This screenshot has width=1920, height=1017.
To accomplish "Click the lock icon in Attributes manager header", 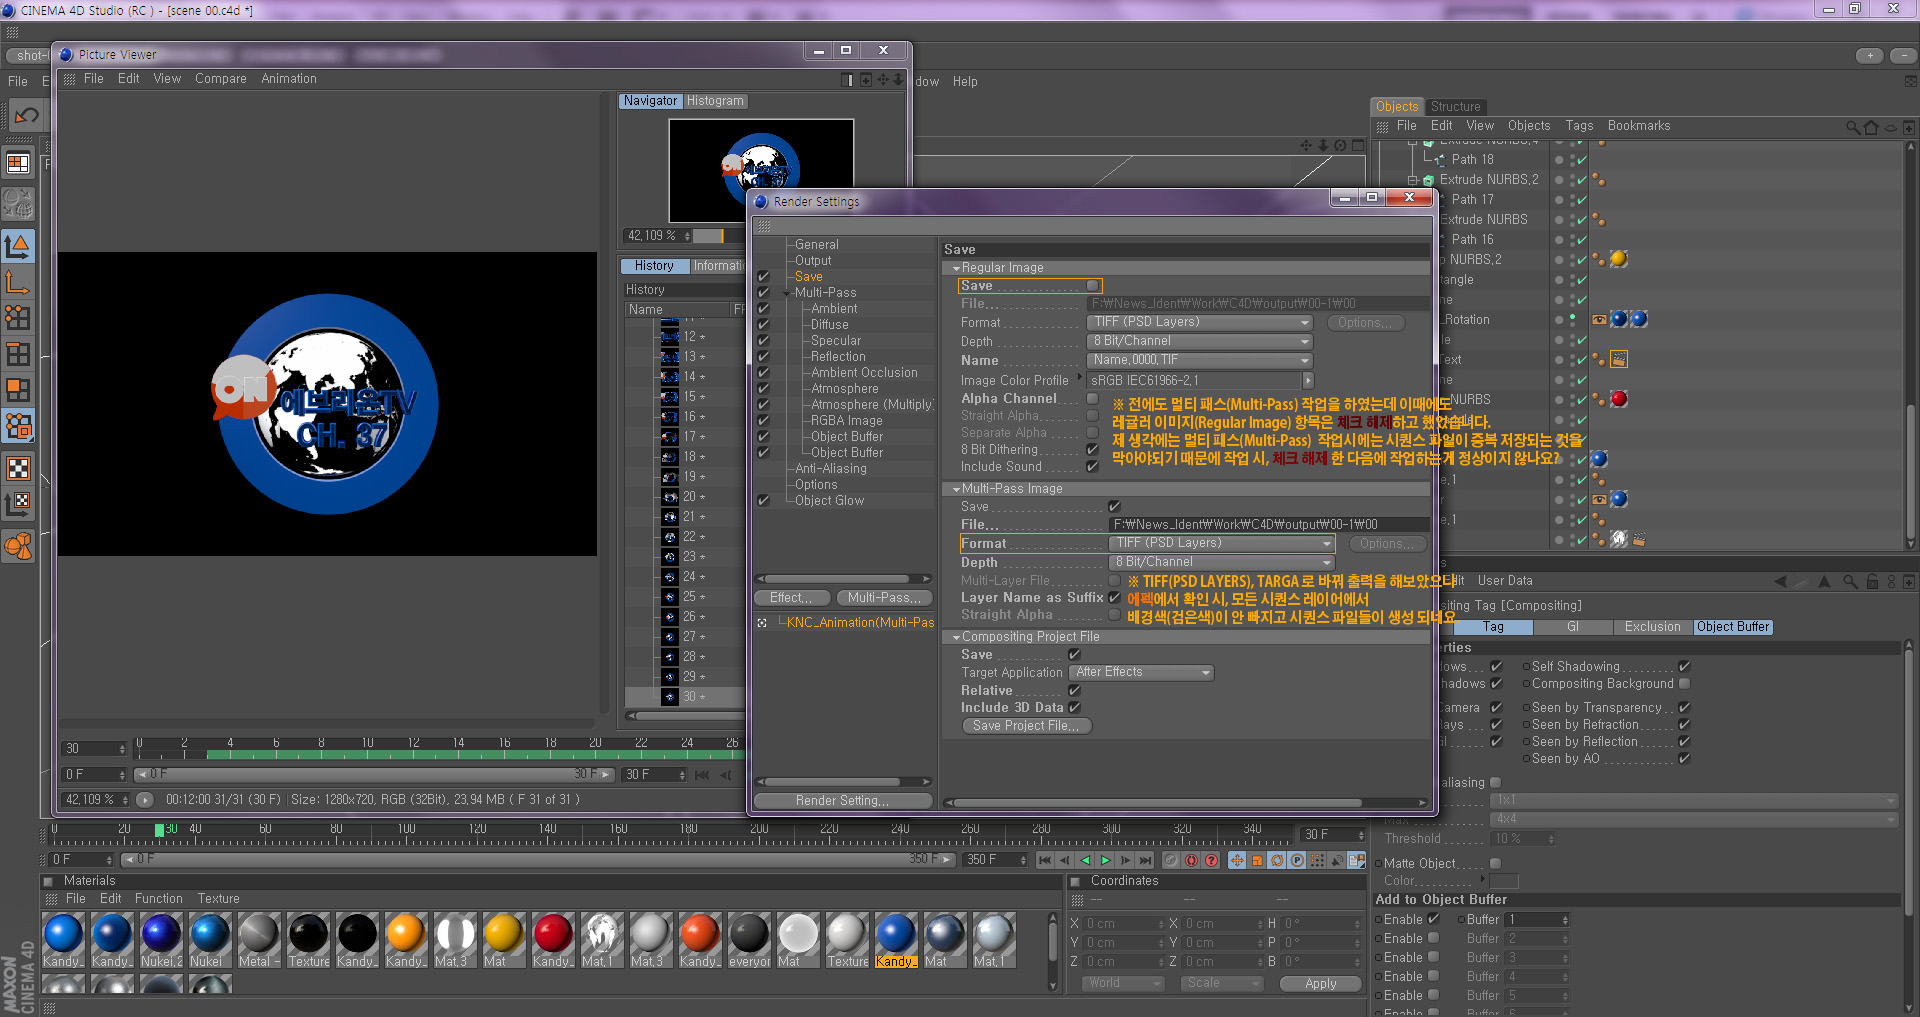I will 1872,581.
